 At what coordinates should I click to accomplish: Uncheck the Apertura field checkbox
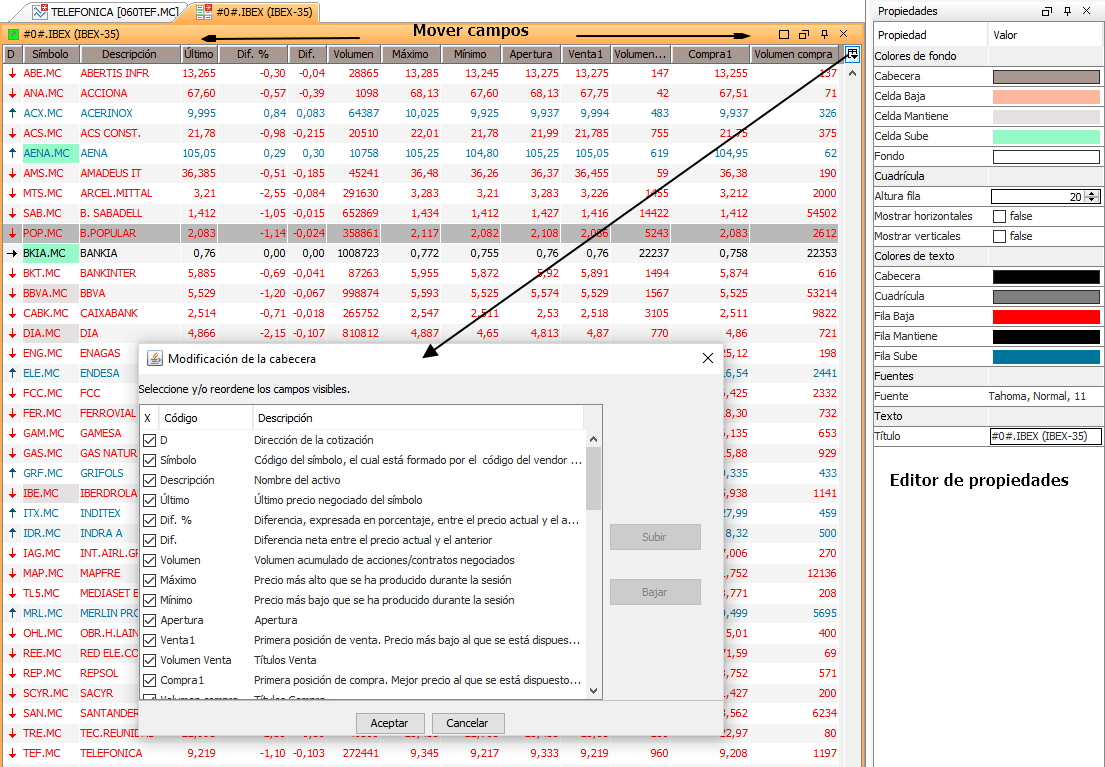[x=149, y=620]
